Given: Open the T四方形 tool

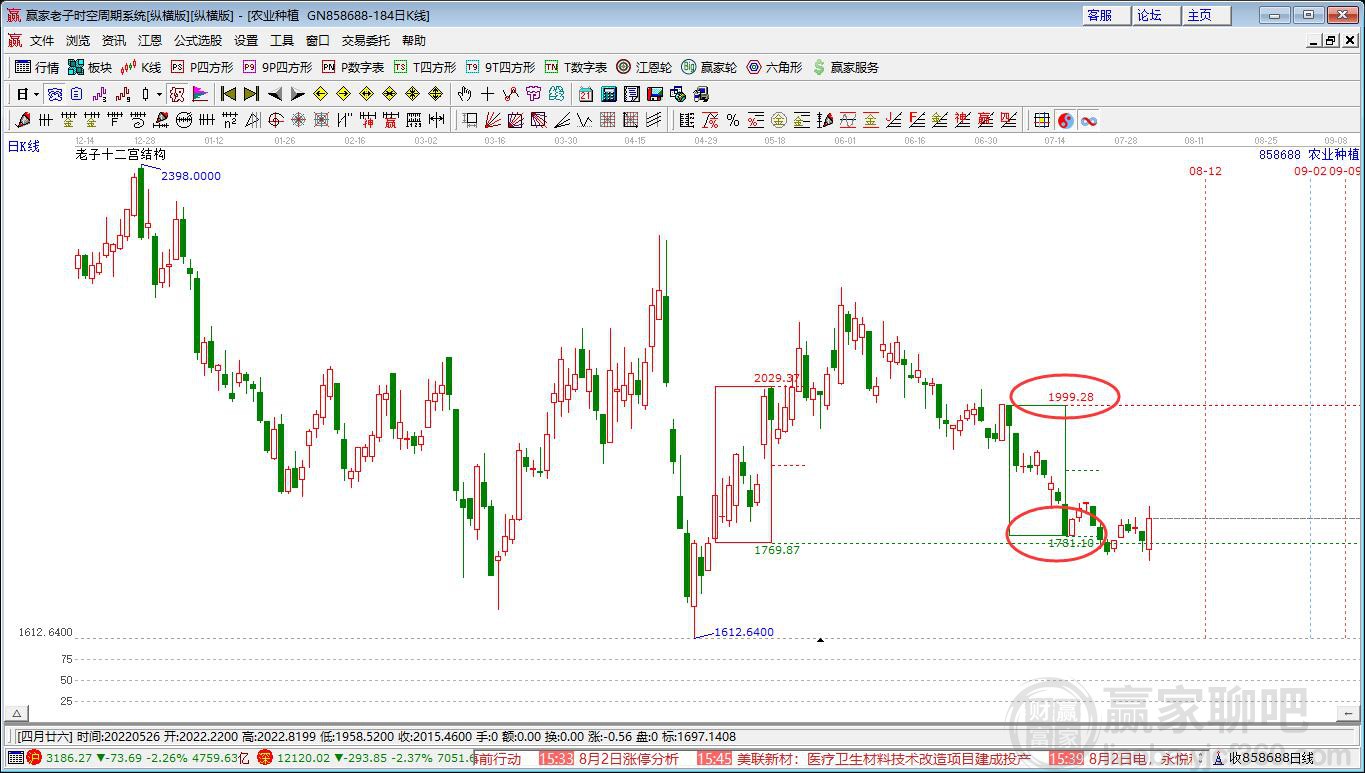Looking at the screenshot, I should tap(425, 67).
